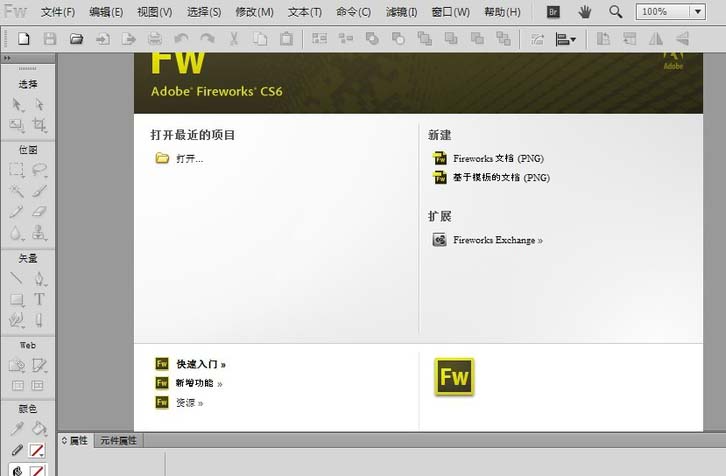726x476 pixels.
Task: Select the Brush tool
Action: coord(39,191)
